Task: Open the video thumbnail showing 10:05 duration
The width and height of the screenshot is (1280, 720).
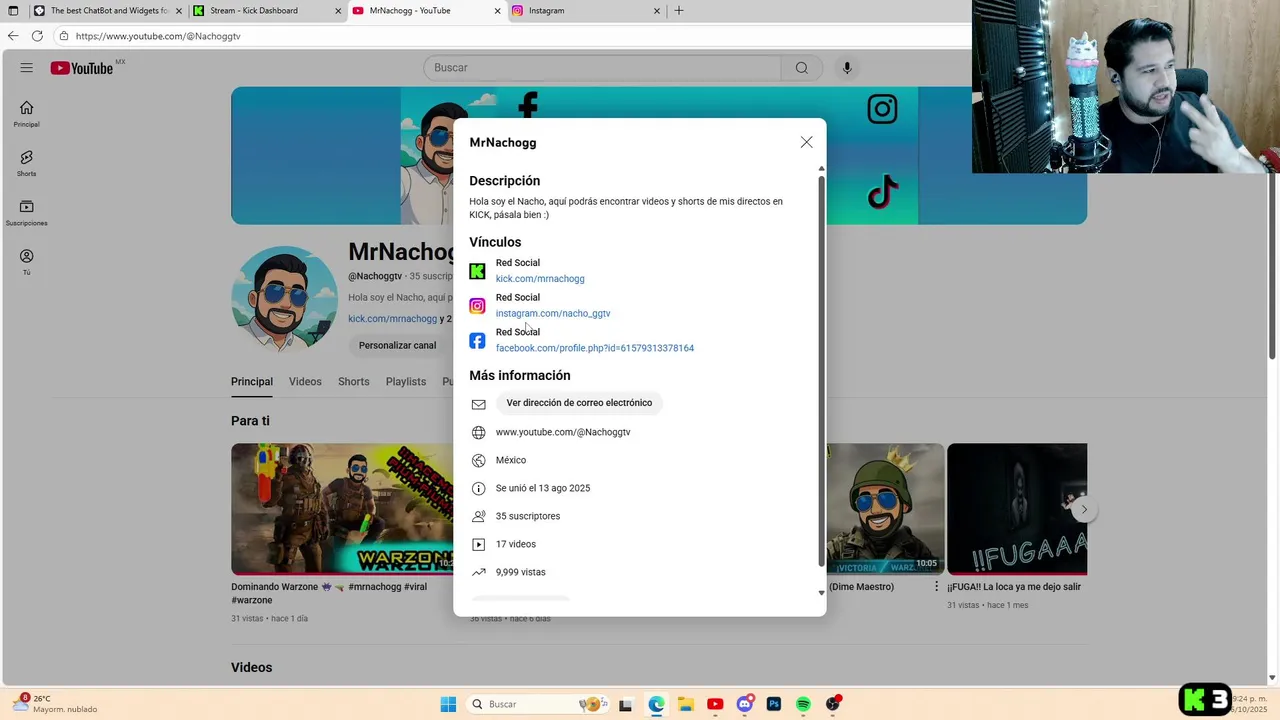Action: point(886,509)
